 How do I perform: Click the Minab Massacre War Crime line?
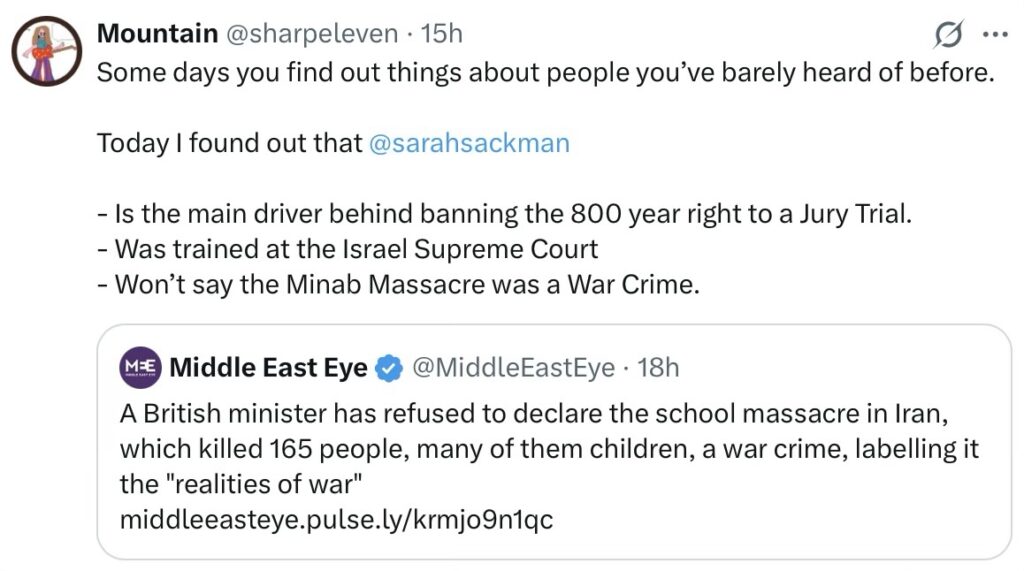(x=398, y=284)
